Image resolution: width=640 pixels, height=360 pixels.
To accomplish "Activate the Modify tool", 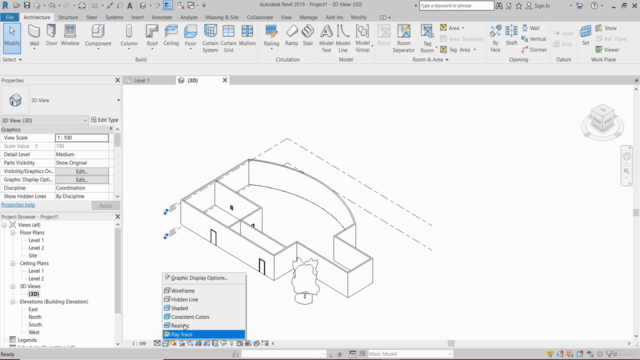I will tap(12, 38).
